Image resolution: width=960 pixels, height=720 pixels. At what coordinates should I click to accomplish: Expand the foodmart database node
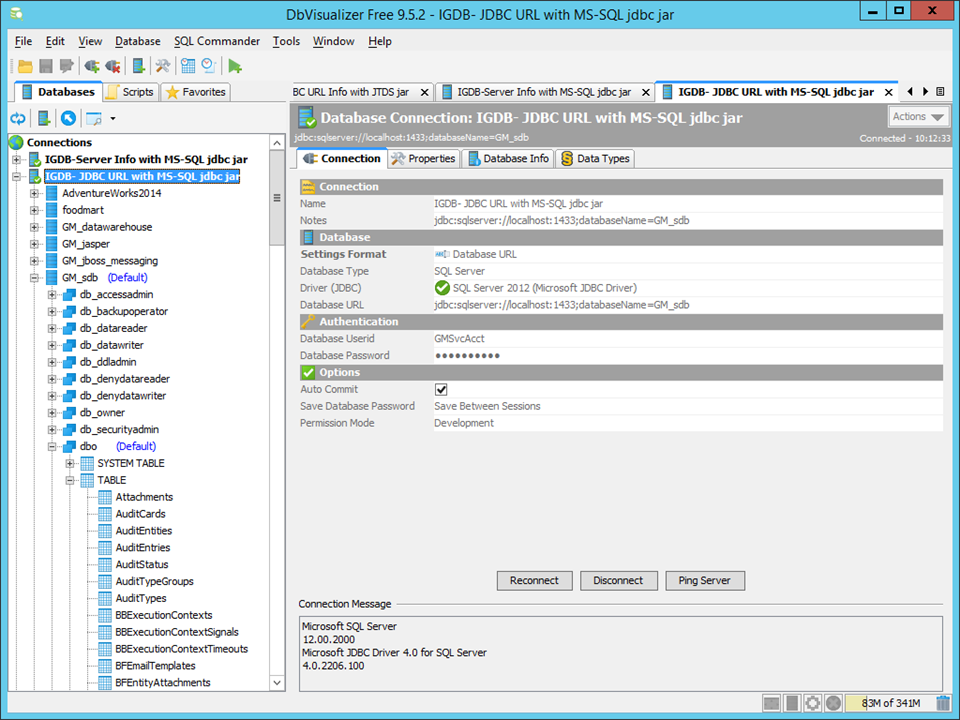click(34, 210)
